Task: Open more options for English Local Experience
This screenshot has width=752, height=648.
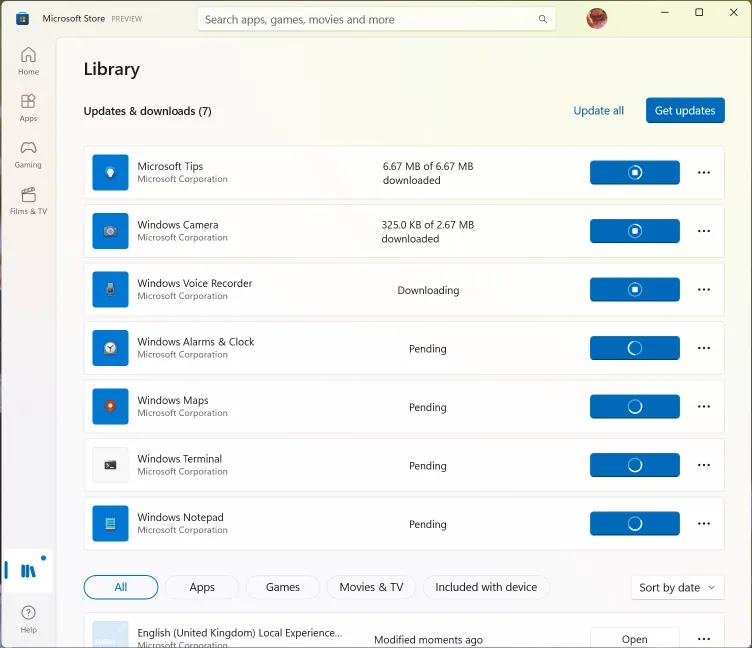Action: point(704,638)
